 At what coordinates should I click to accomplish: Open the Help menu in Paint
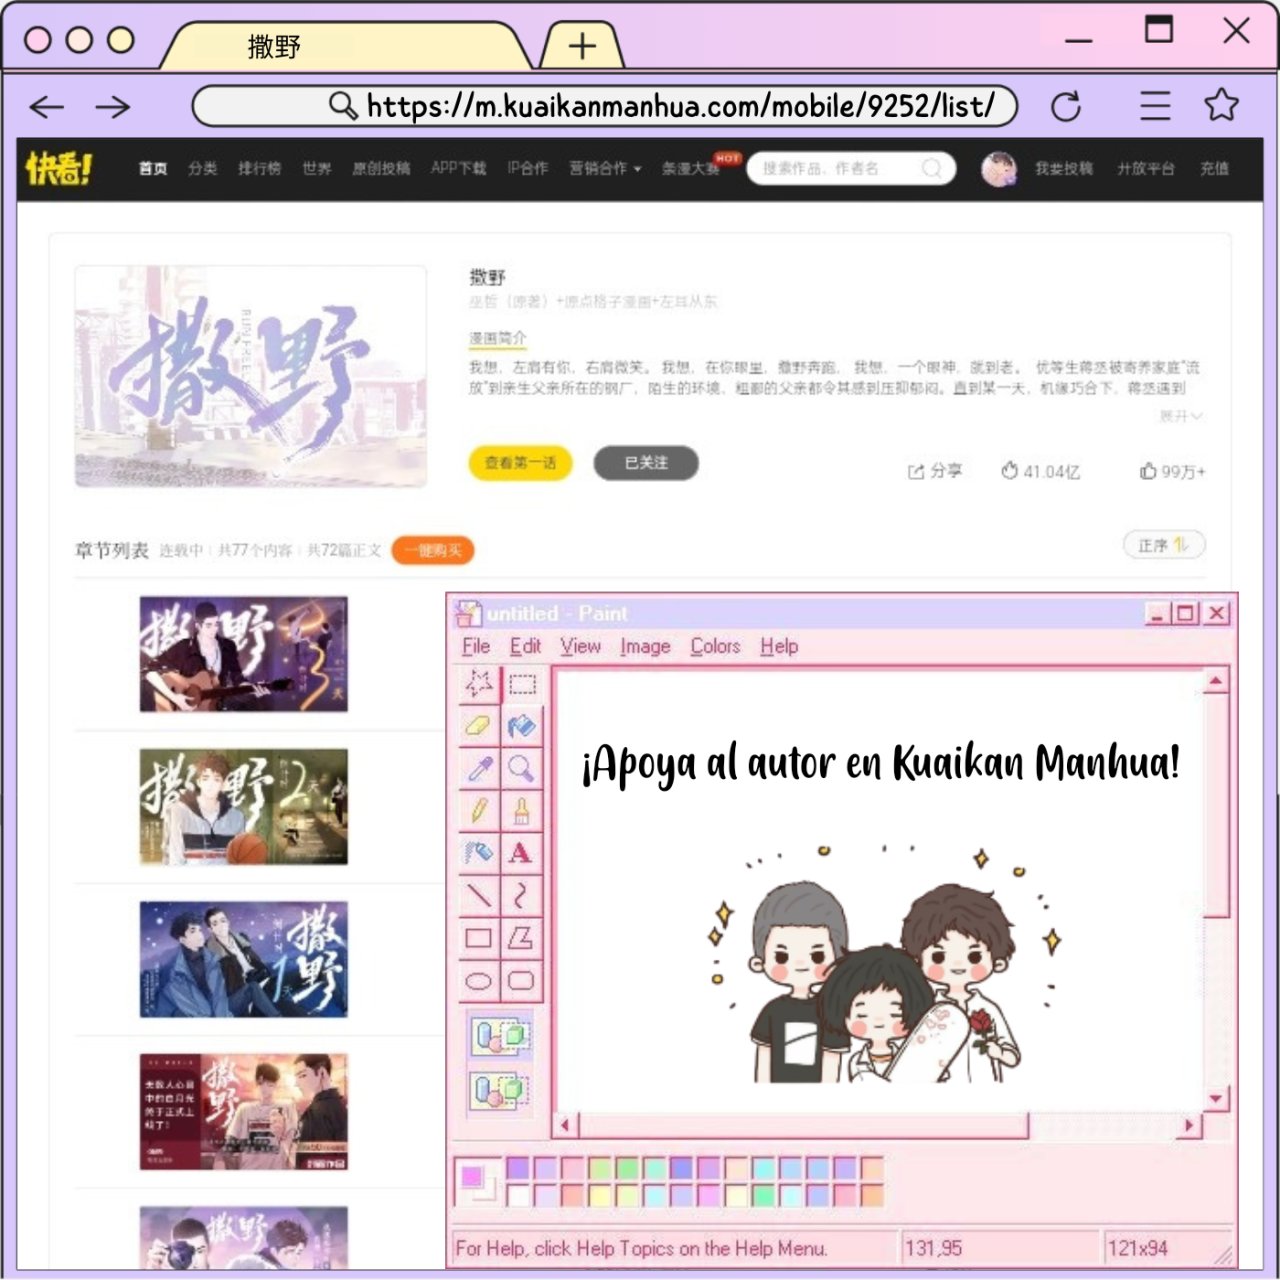point(778,646)
